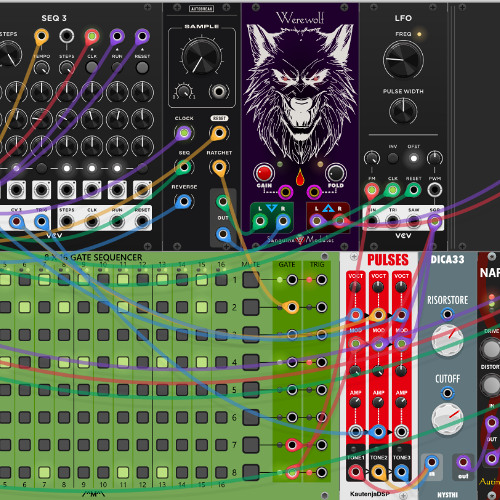The width and height of the screenshot is (500, 500).
Task: Click the Sample module CLOCK jack
Action: coord(184,133)
